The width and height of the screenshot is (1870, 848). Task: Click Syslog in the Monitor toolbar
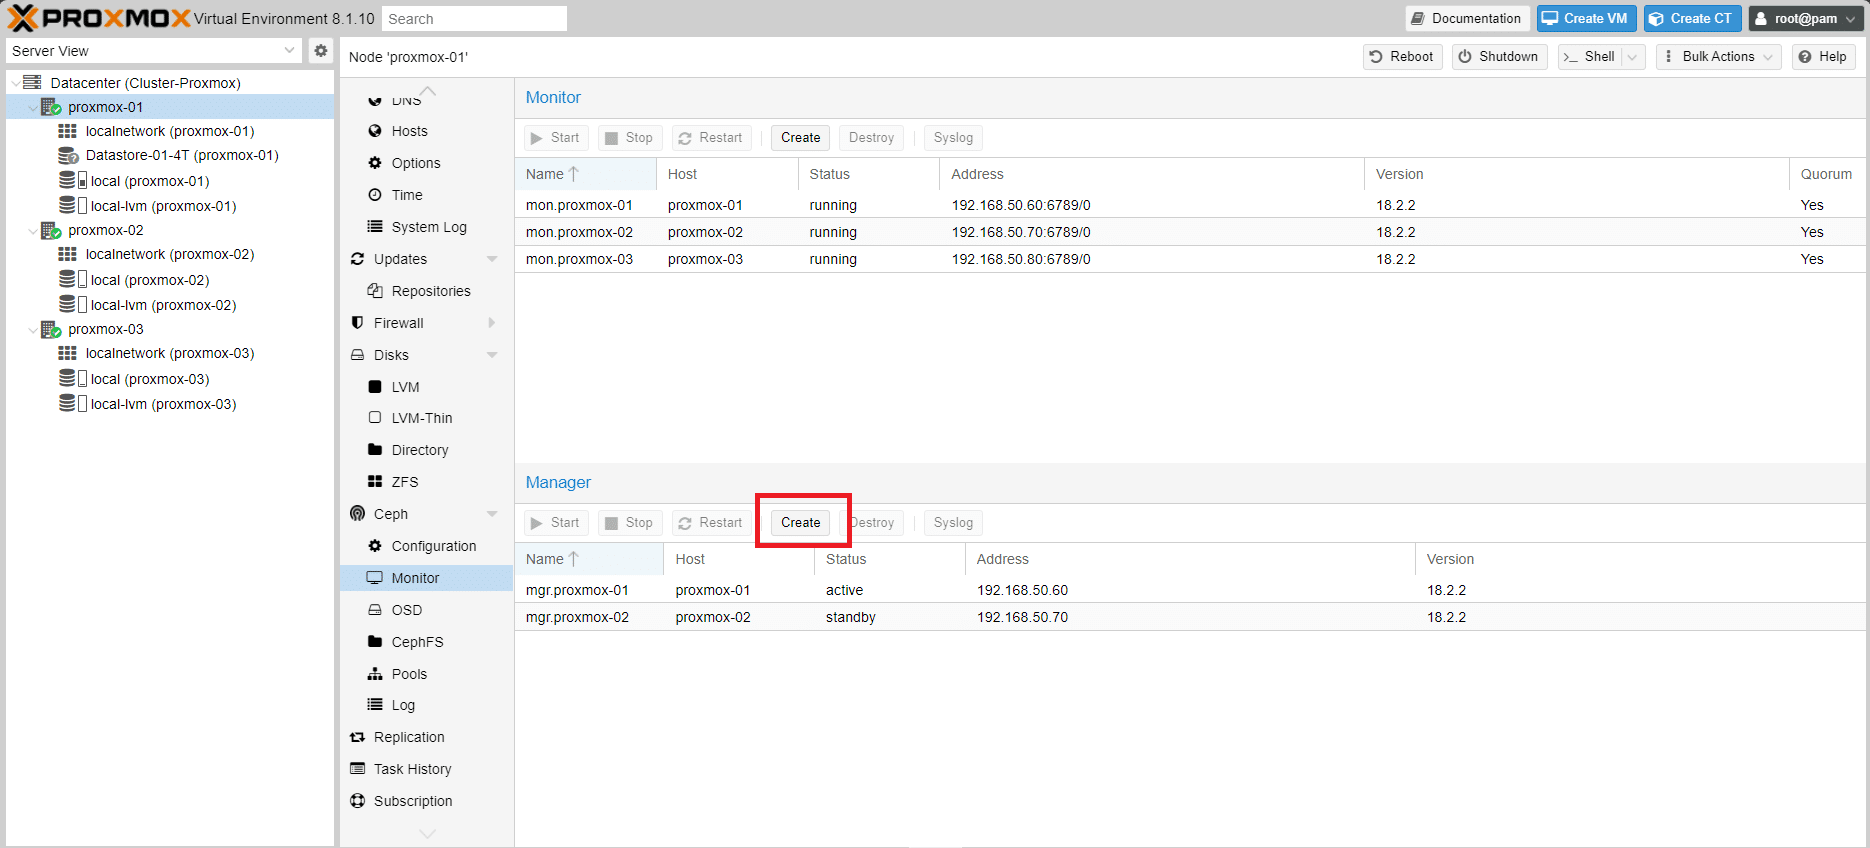point(953,138)
